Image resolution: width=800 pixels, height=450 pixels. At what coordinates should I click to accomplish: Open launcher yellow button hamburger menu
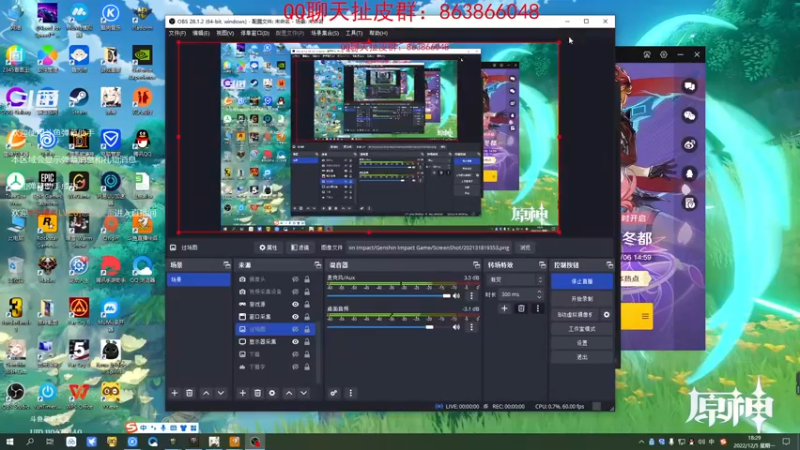pos(645,316)
